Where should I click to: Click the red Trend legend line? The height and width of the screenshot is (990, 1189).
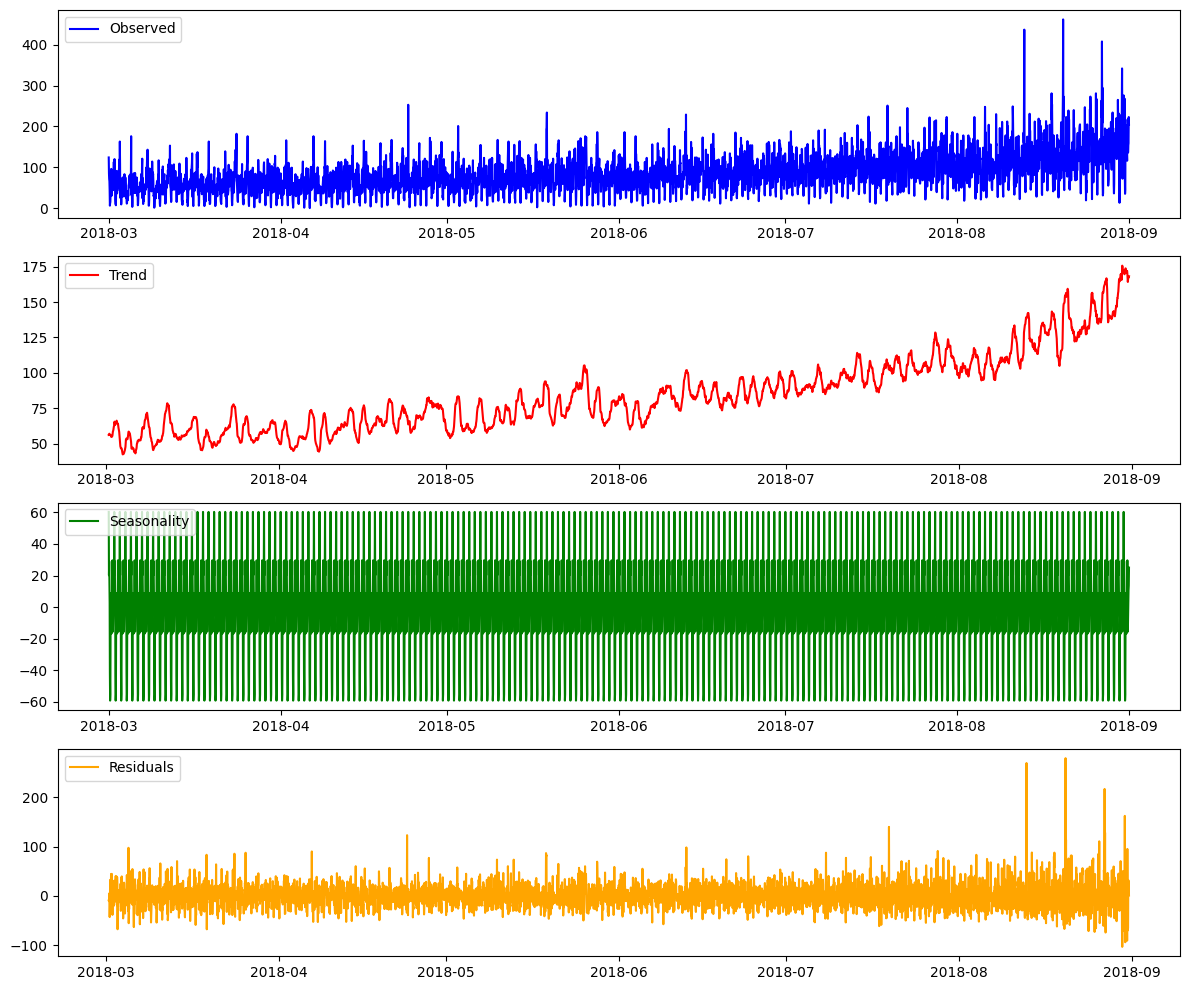(83, 276)
